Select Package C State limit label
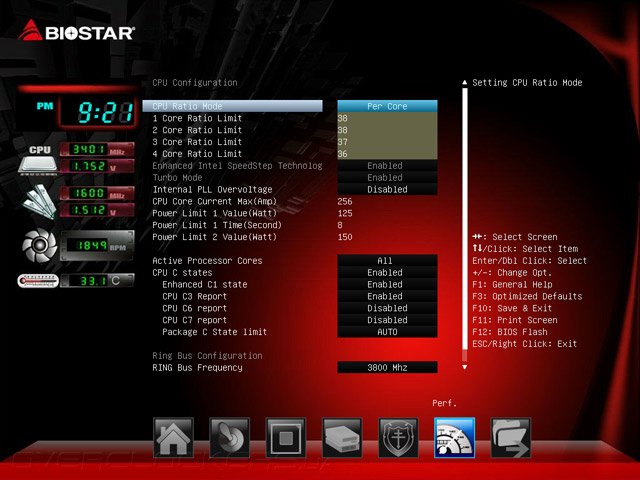Viewport: 640px width, 480px height. click(215, 332)
